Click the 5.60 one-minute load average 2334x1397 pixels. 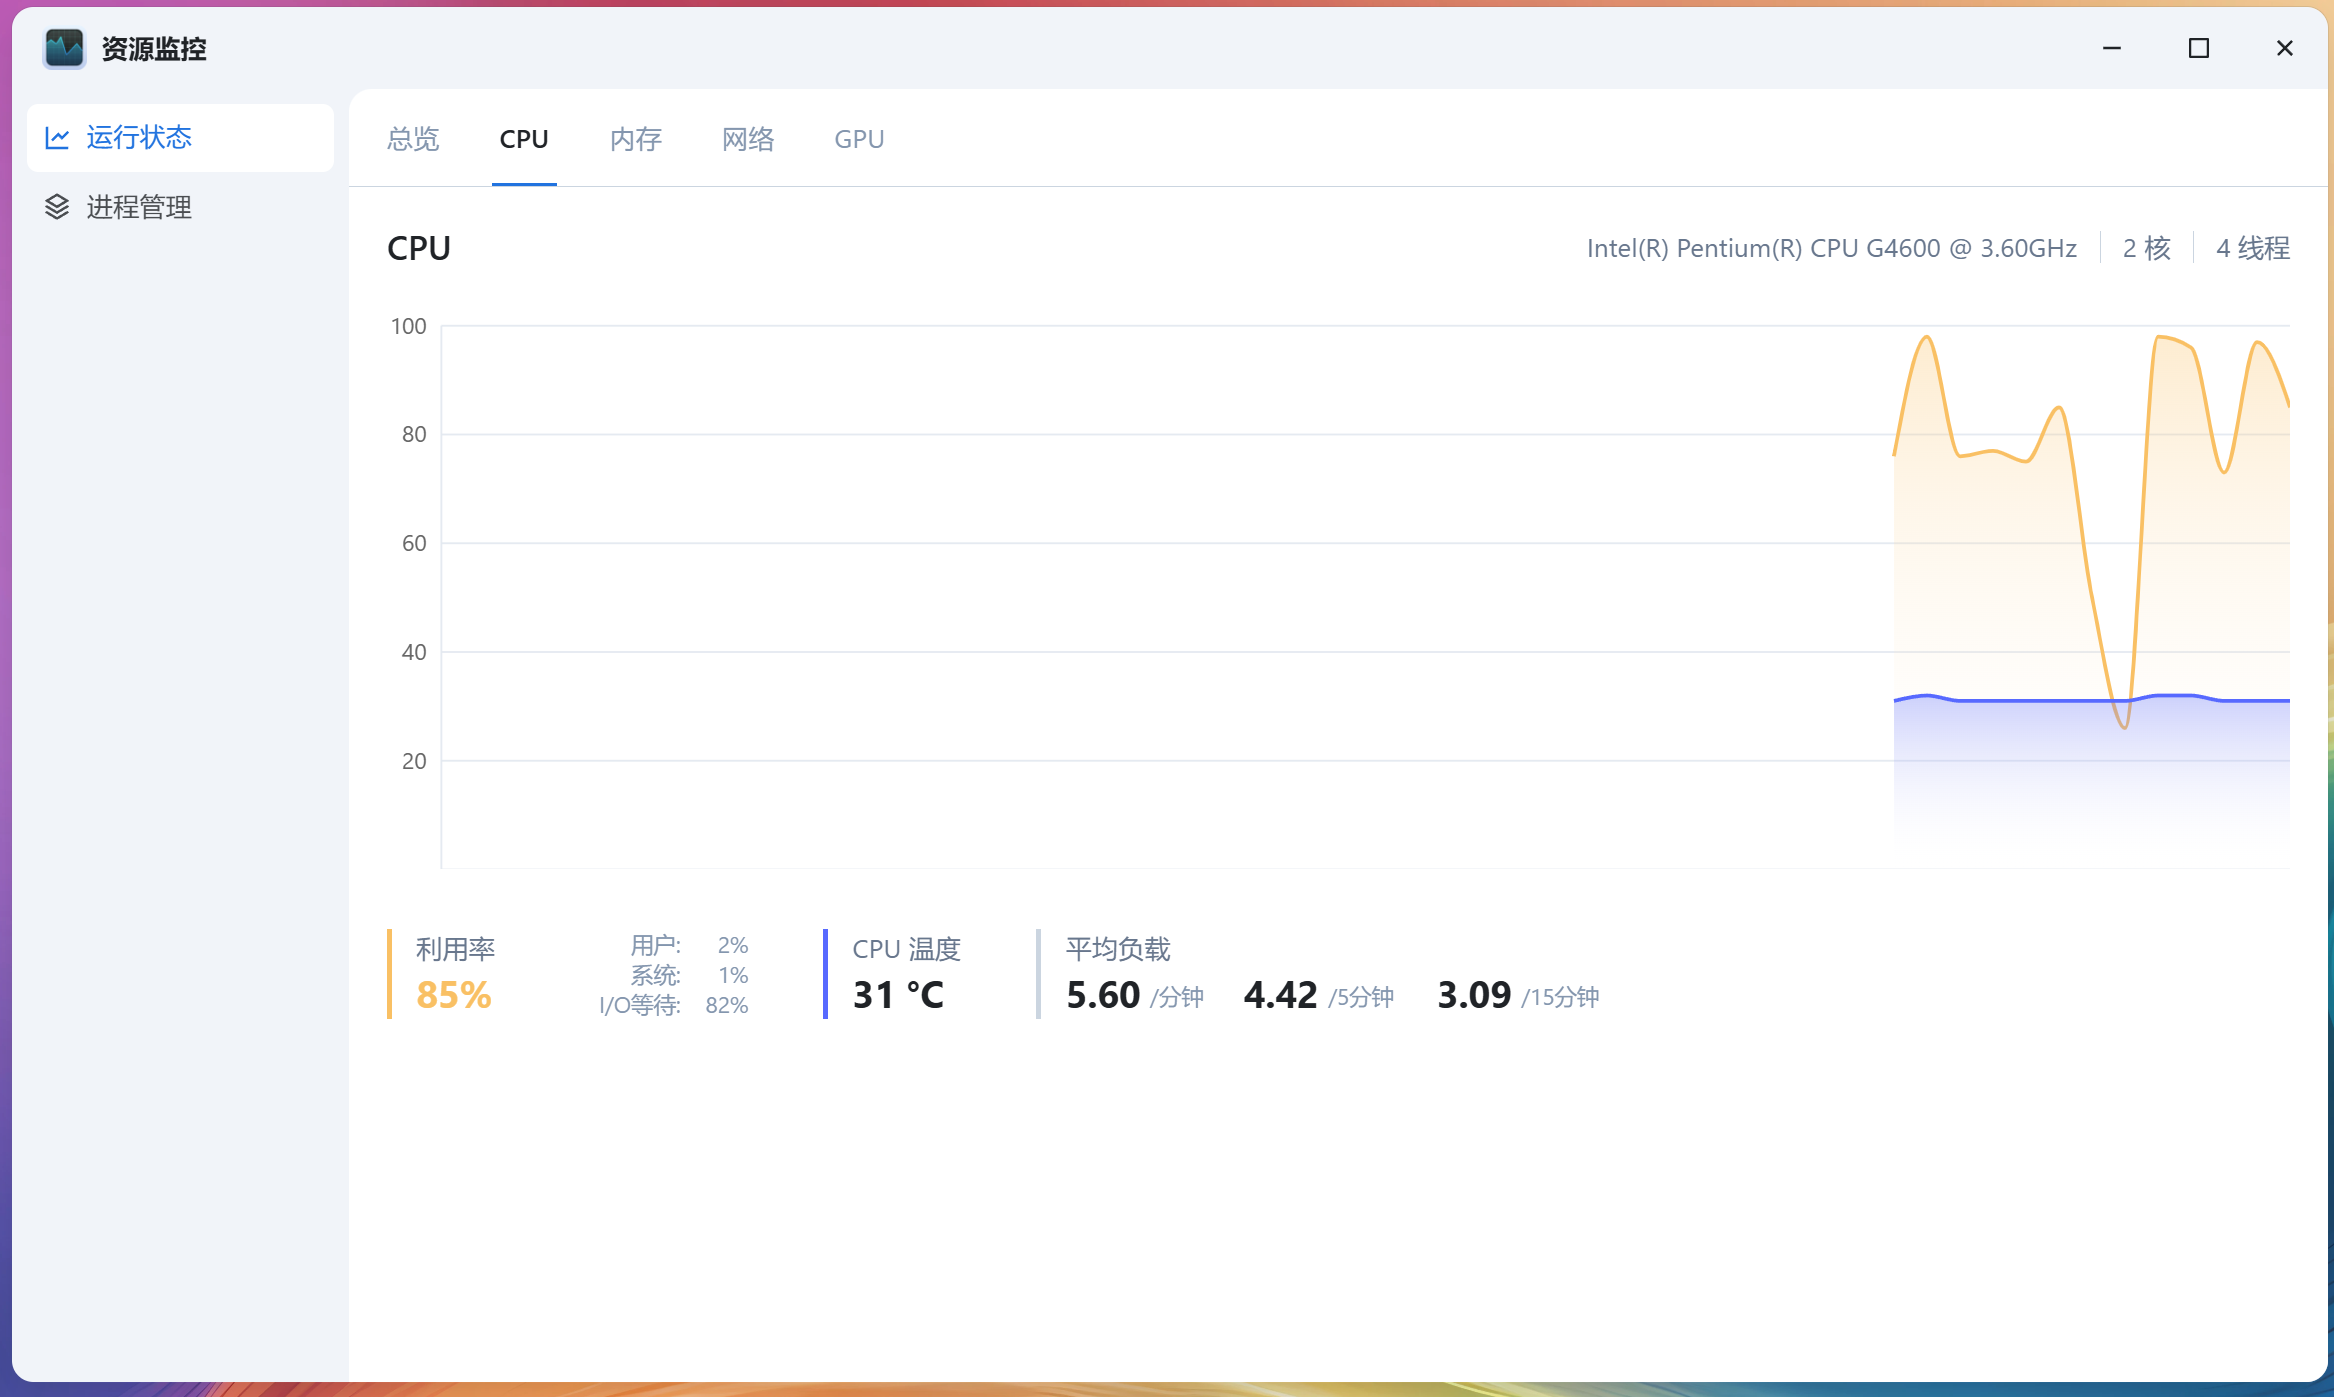(1103, 995)
